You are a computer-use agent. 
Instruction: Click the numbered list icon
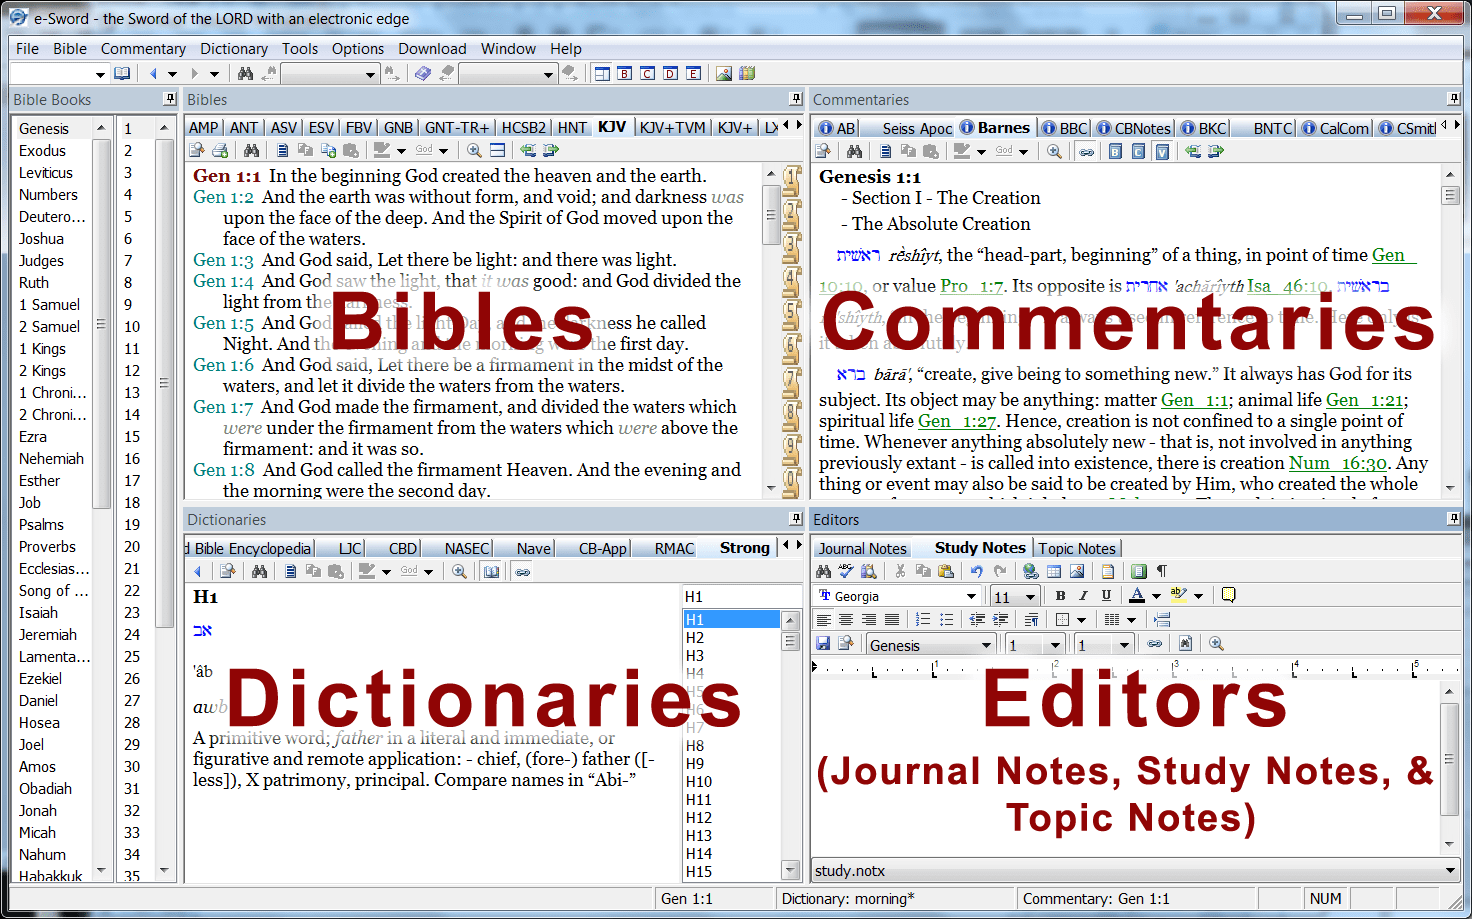click(x=923, y=620)
